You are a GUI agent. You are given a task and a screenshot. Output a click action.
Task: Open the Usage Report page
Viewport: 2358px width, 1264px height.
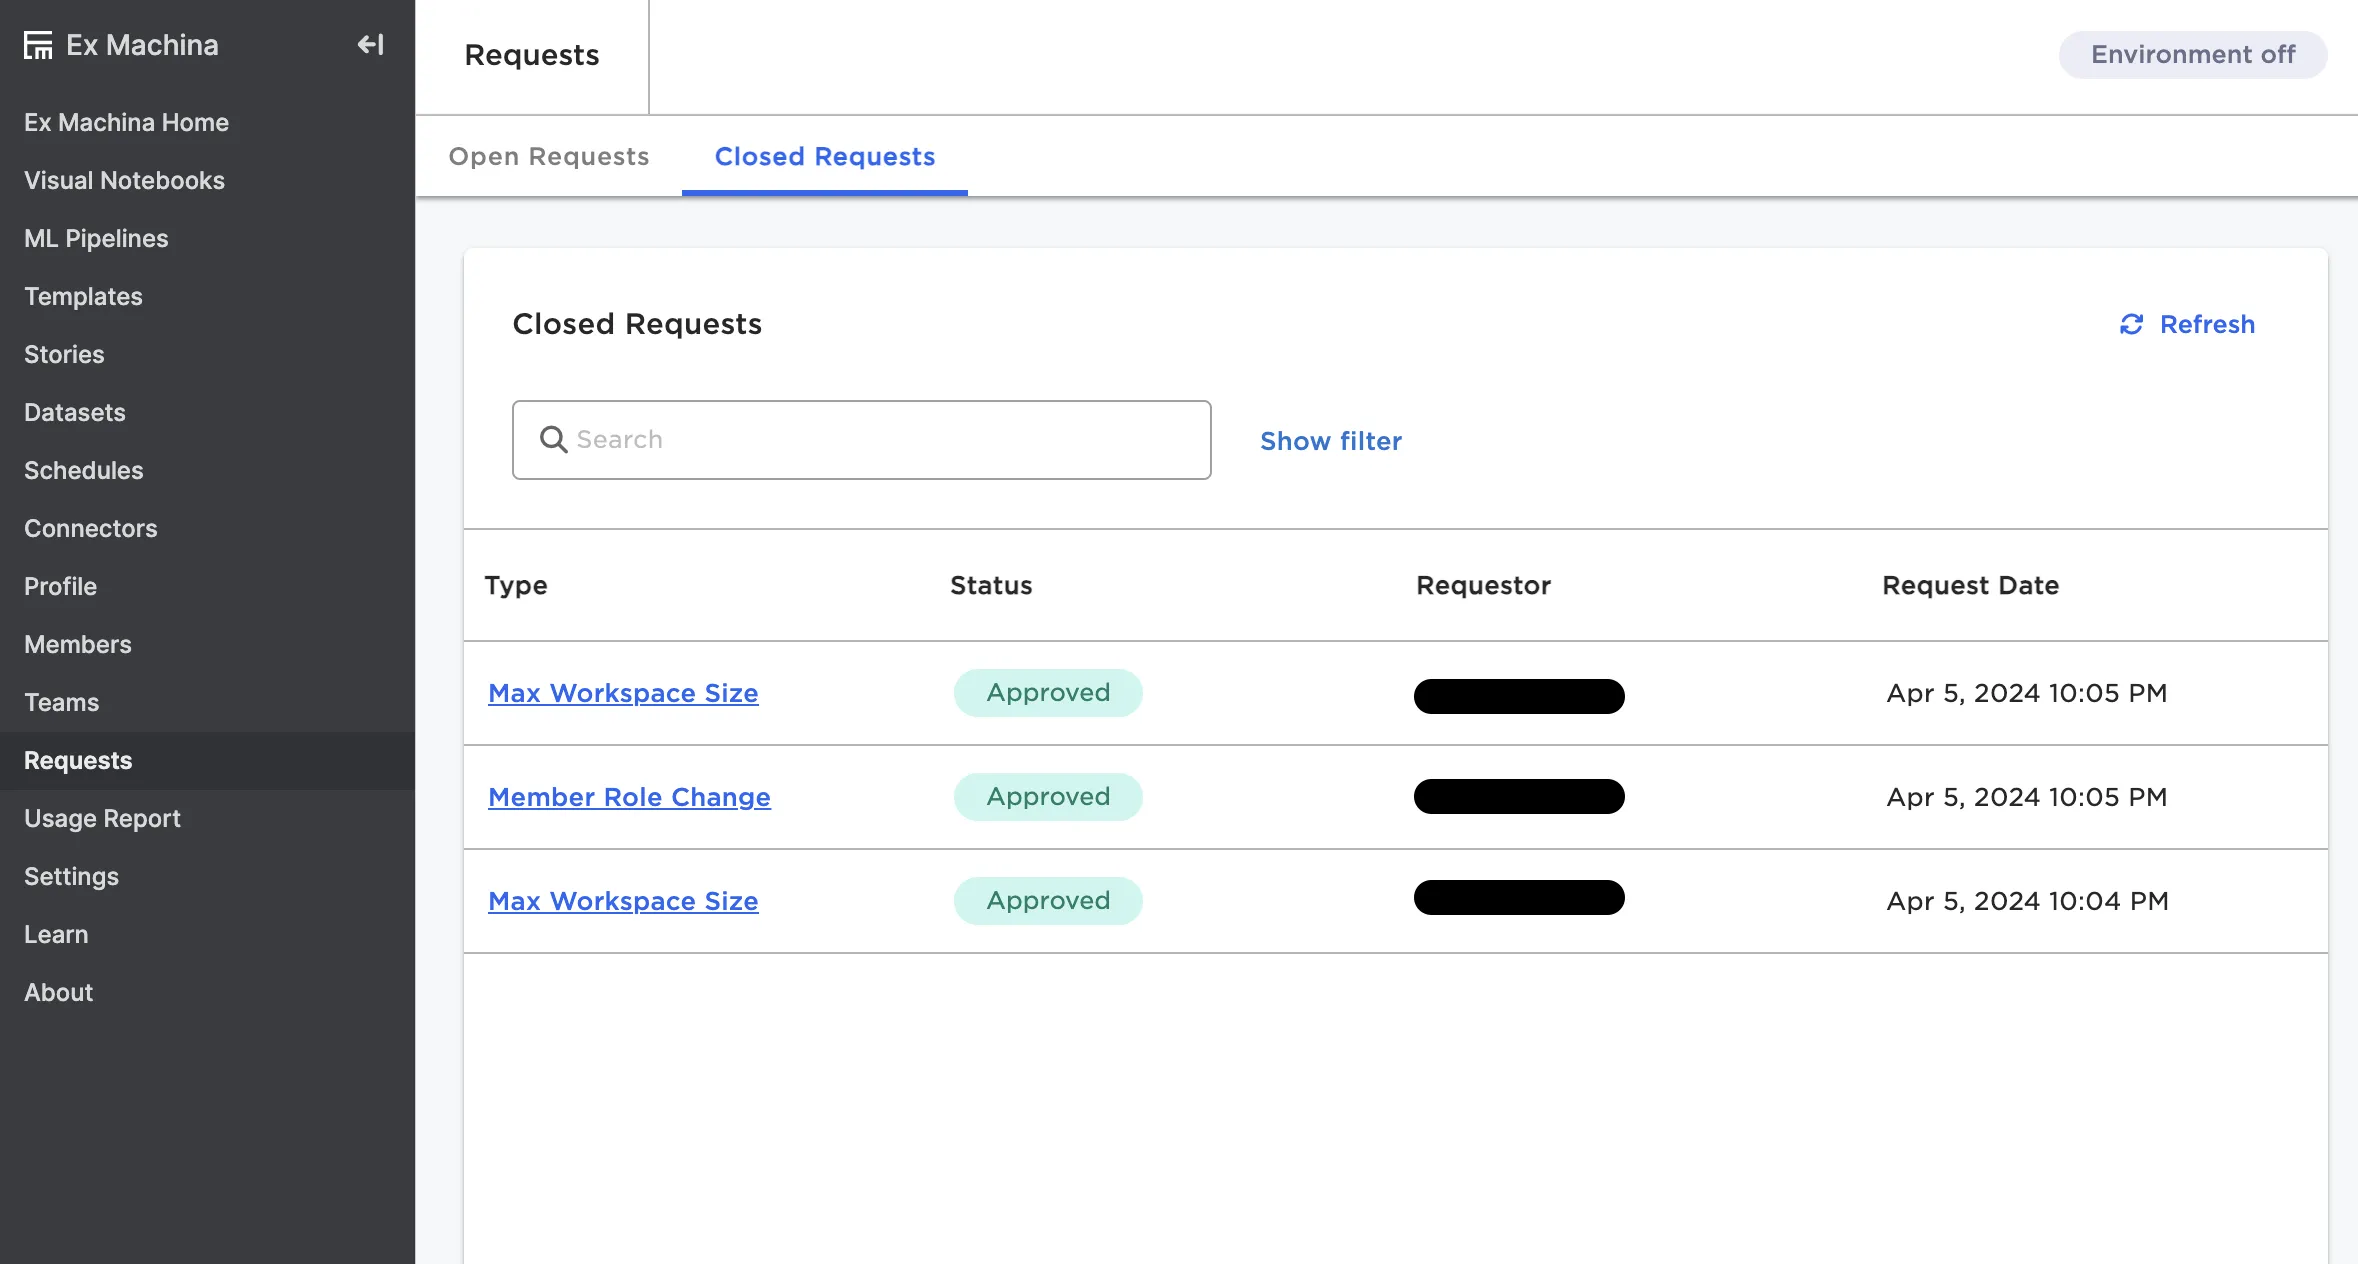(102, 818)
